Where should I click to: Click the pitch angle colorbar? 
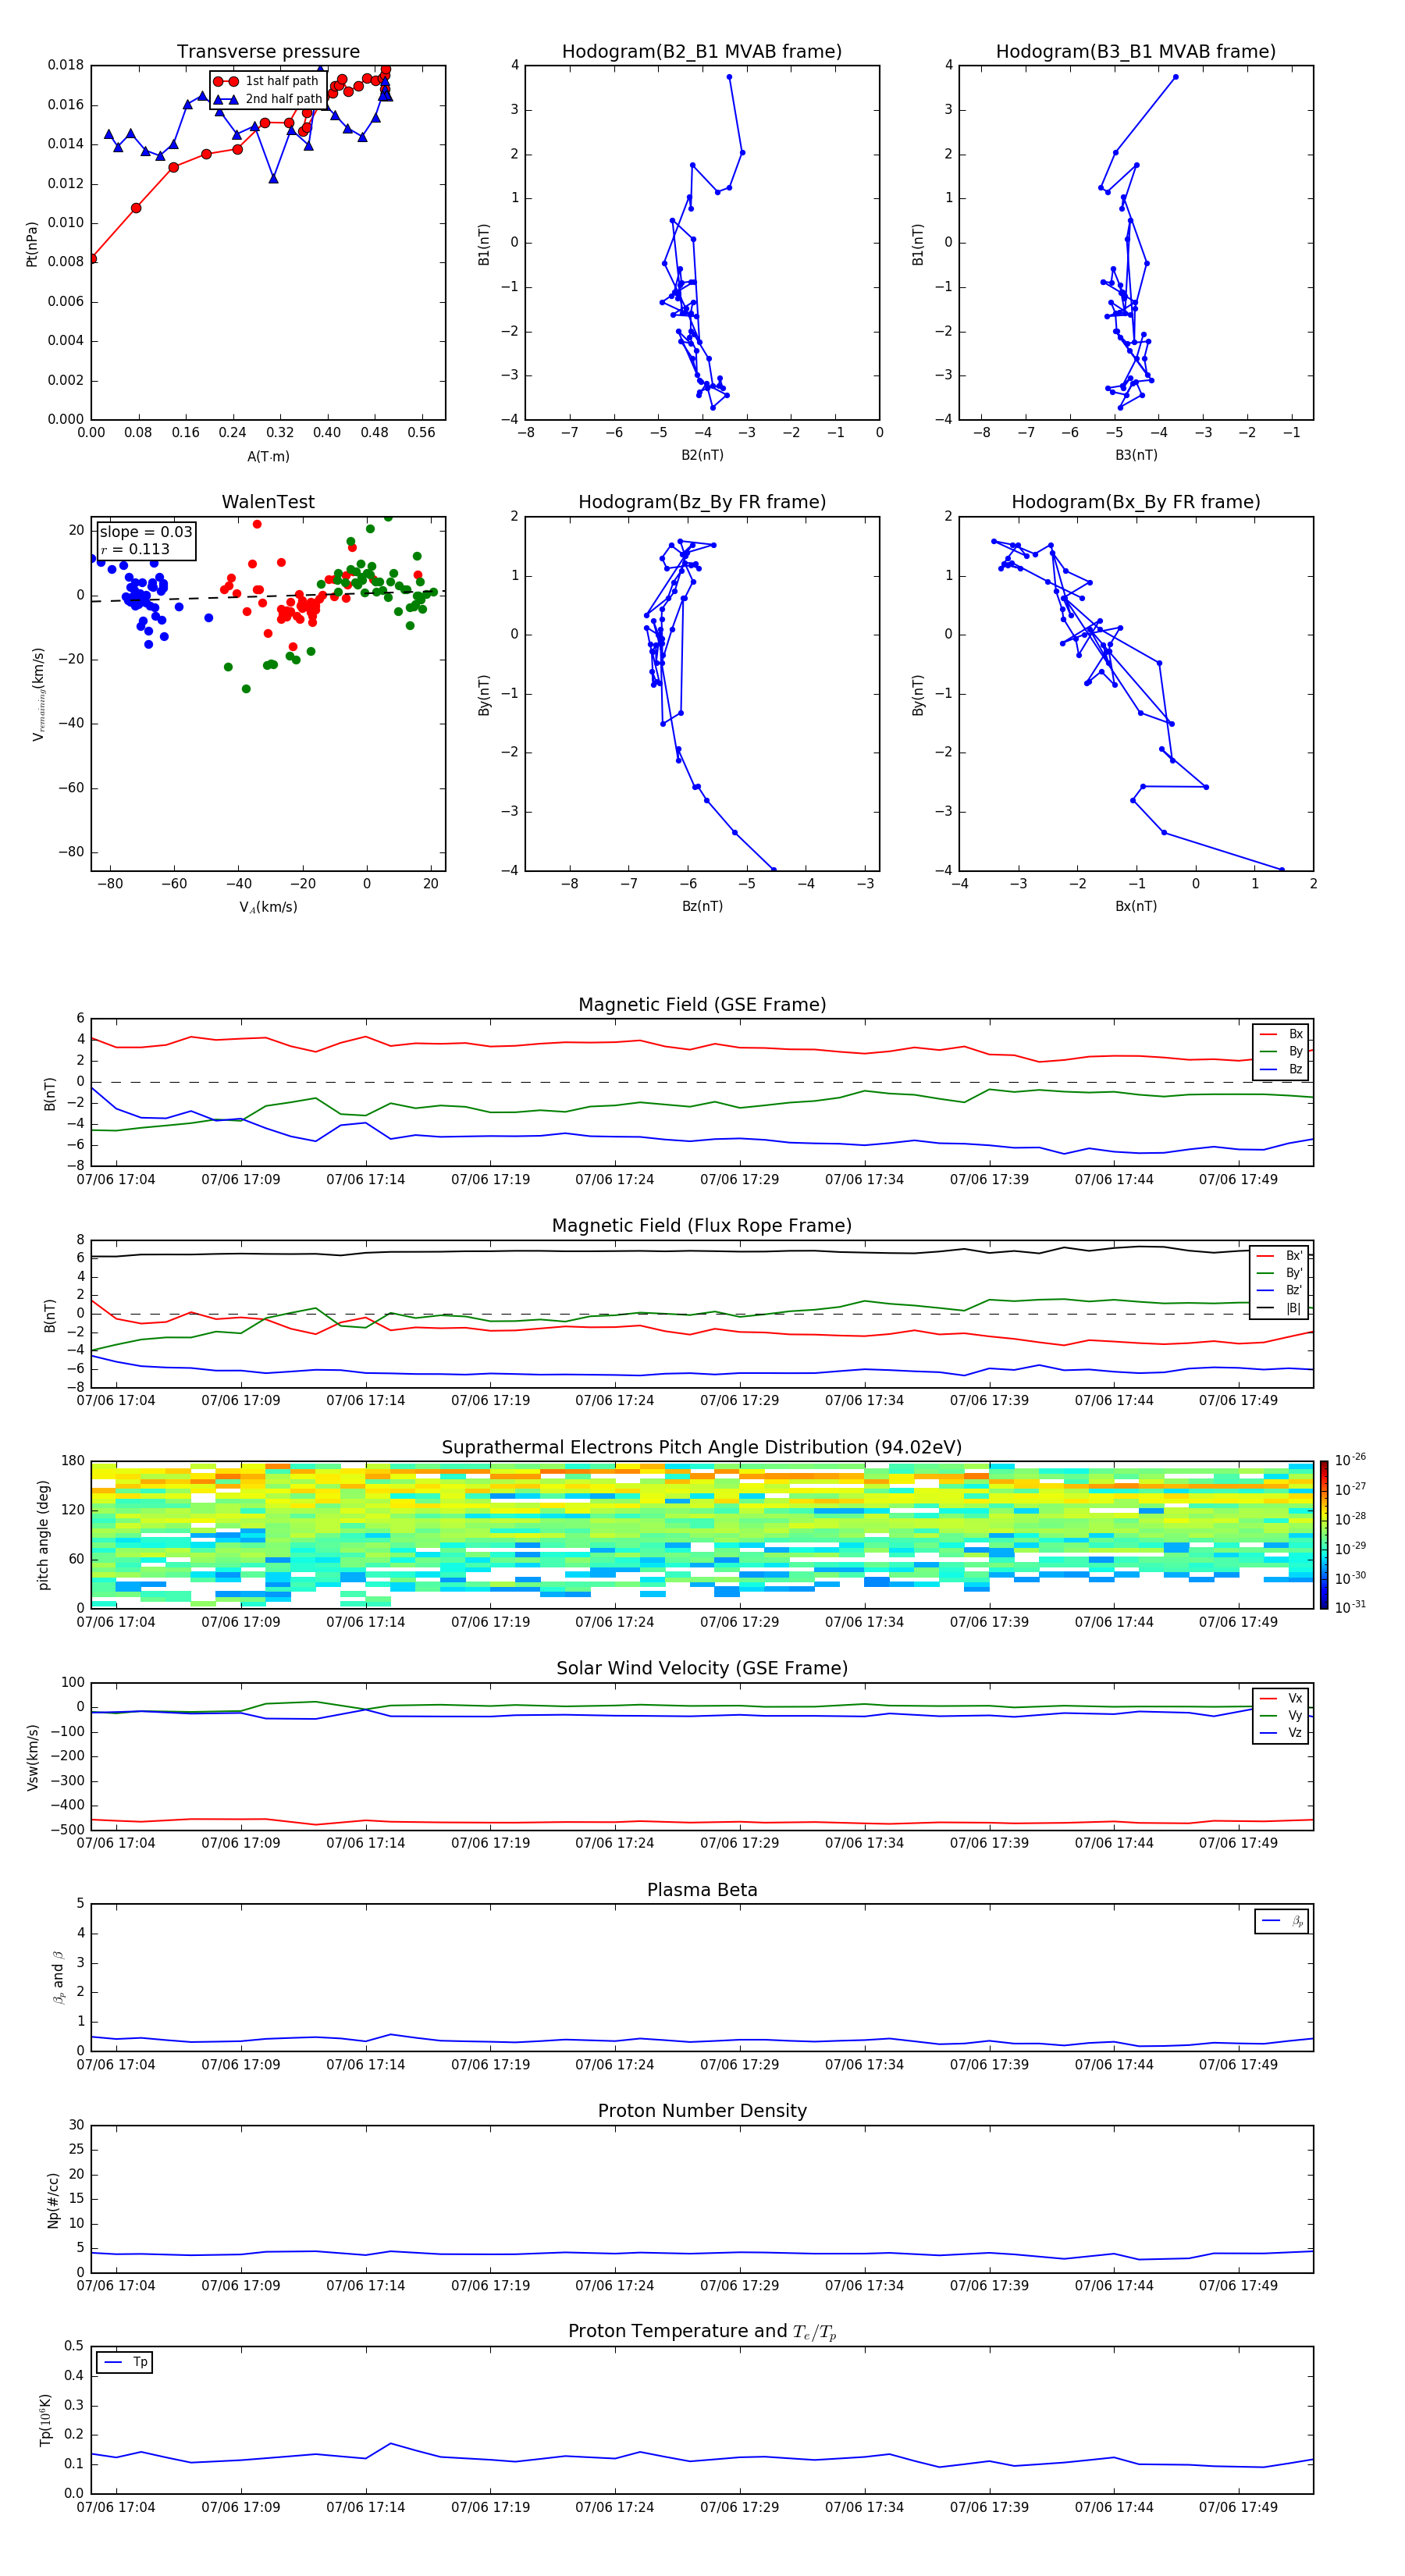pyautogui.click(x=1323, y=1535)
